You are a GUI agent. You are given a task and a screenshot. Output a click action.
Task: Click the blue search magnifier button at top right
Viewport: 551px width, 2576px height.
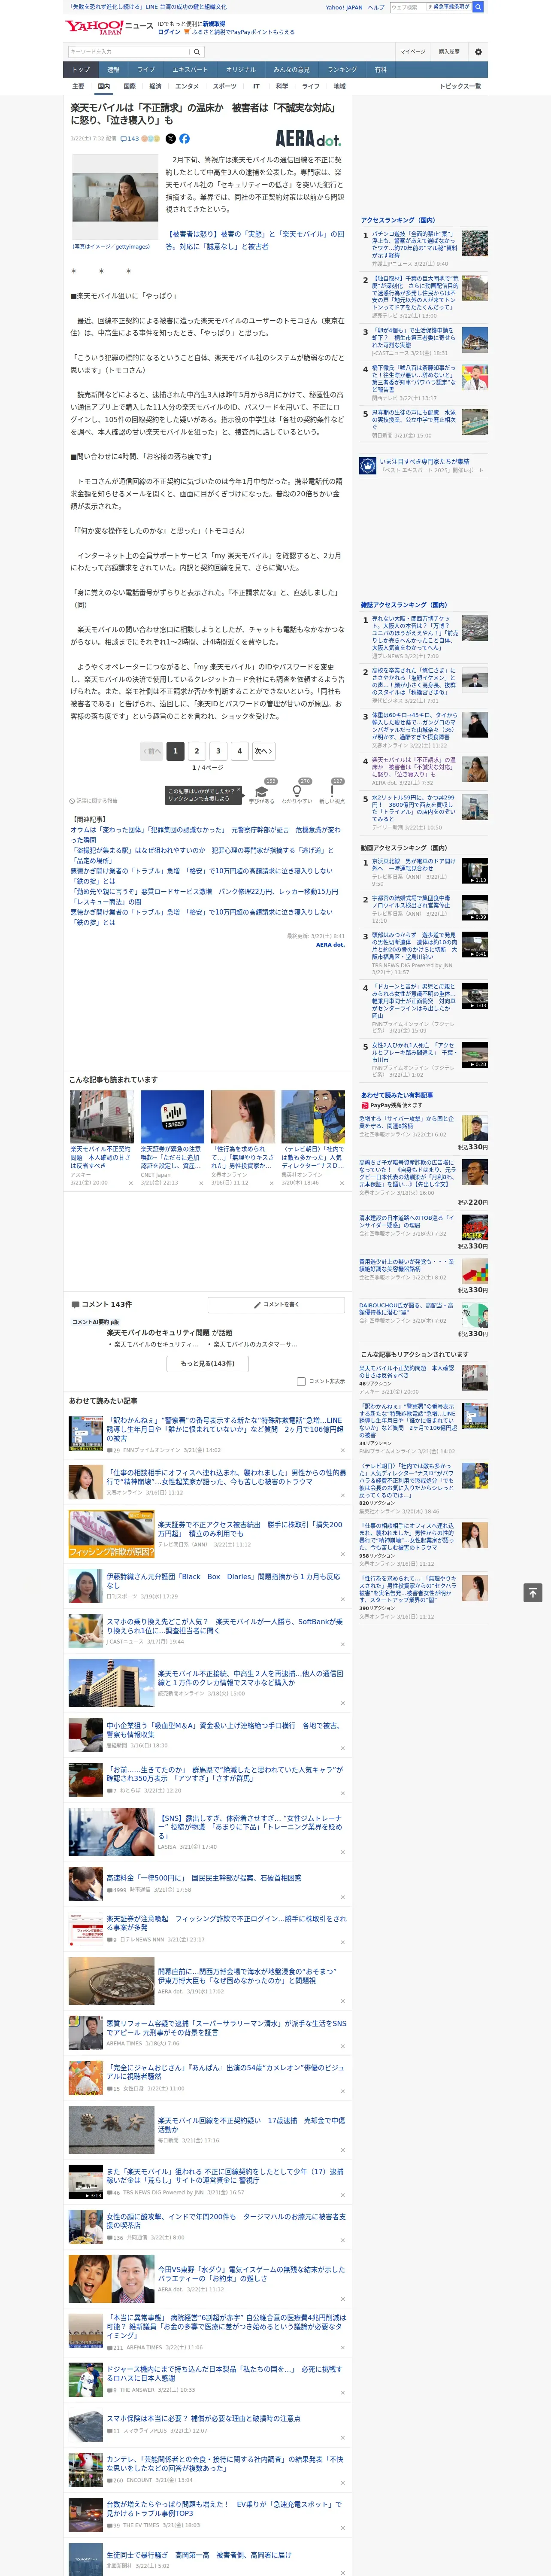[x=478, y=7]
